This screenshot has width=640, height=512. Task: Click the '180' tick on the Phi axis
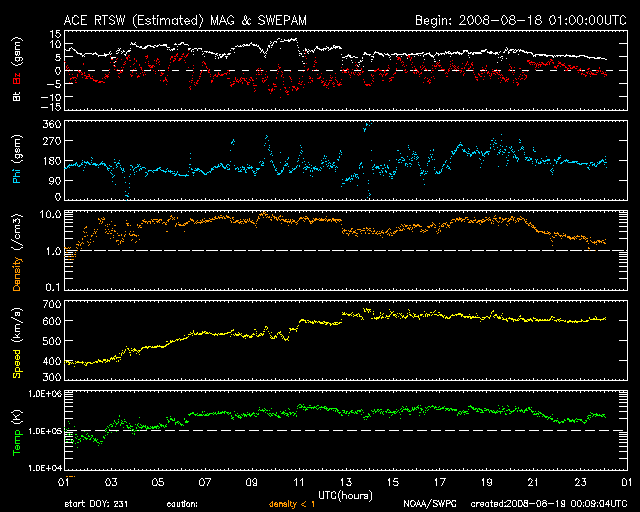(x=52, y=161)
